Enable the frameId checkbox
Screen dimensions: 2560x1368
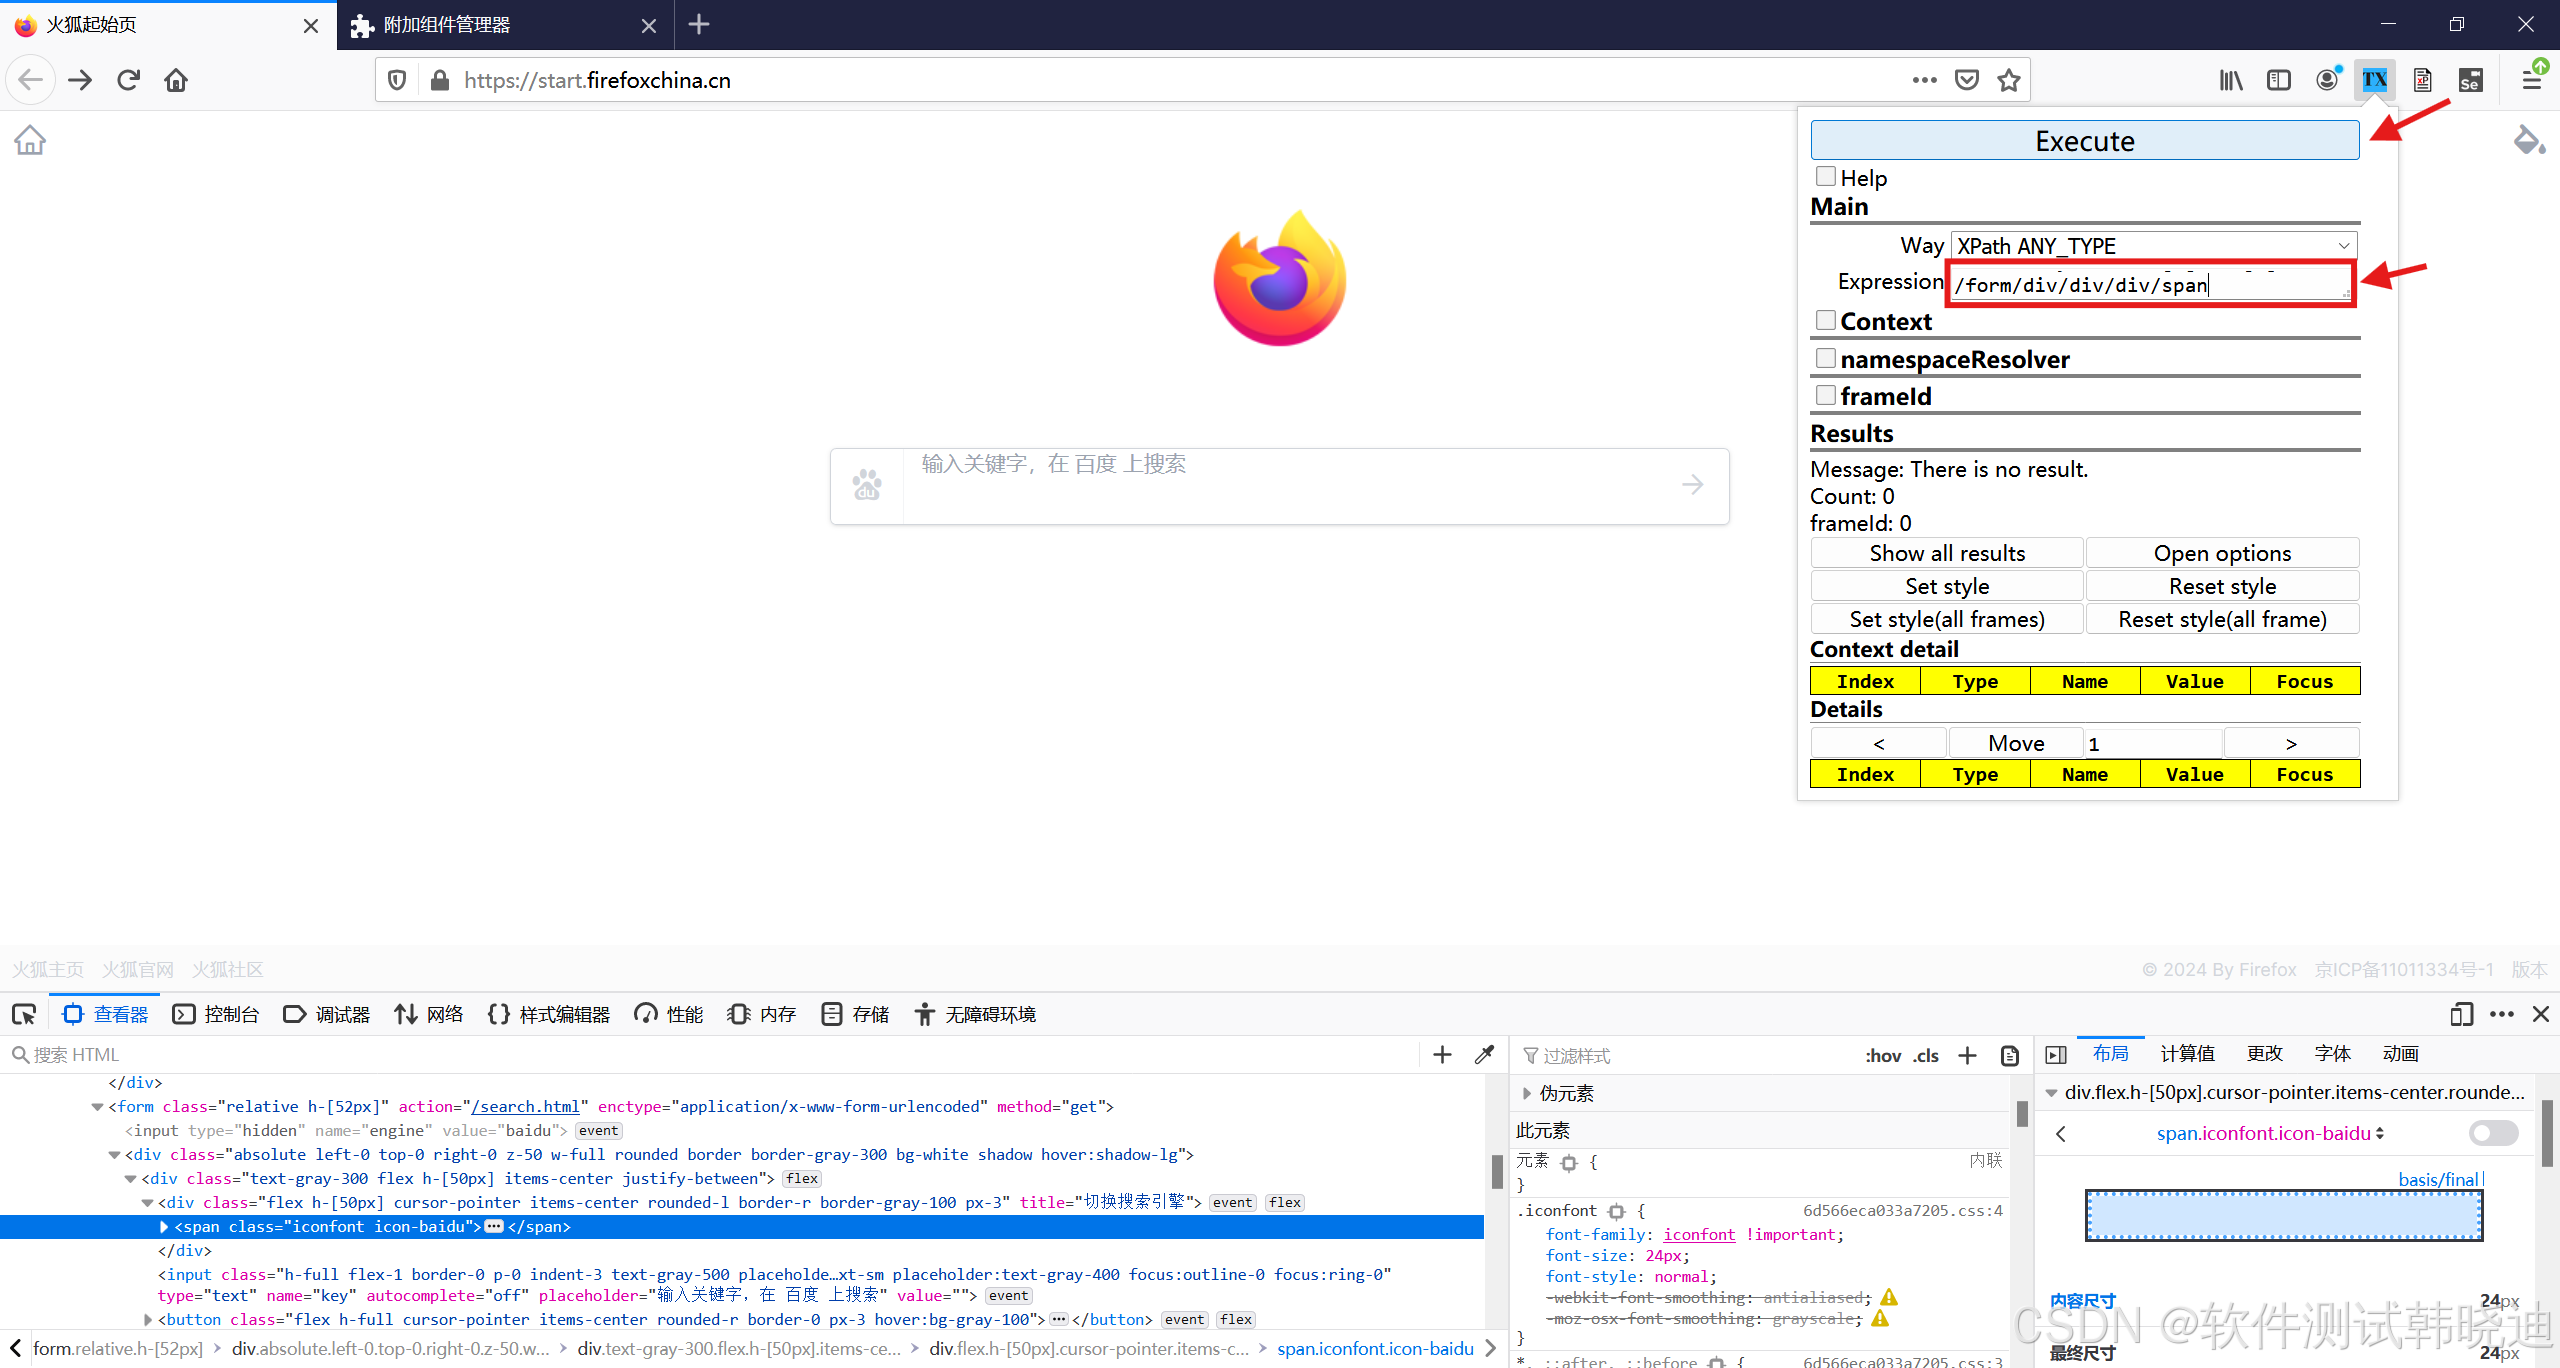pyautogui.click(x=1826, y=395)
